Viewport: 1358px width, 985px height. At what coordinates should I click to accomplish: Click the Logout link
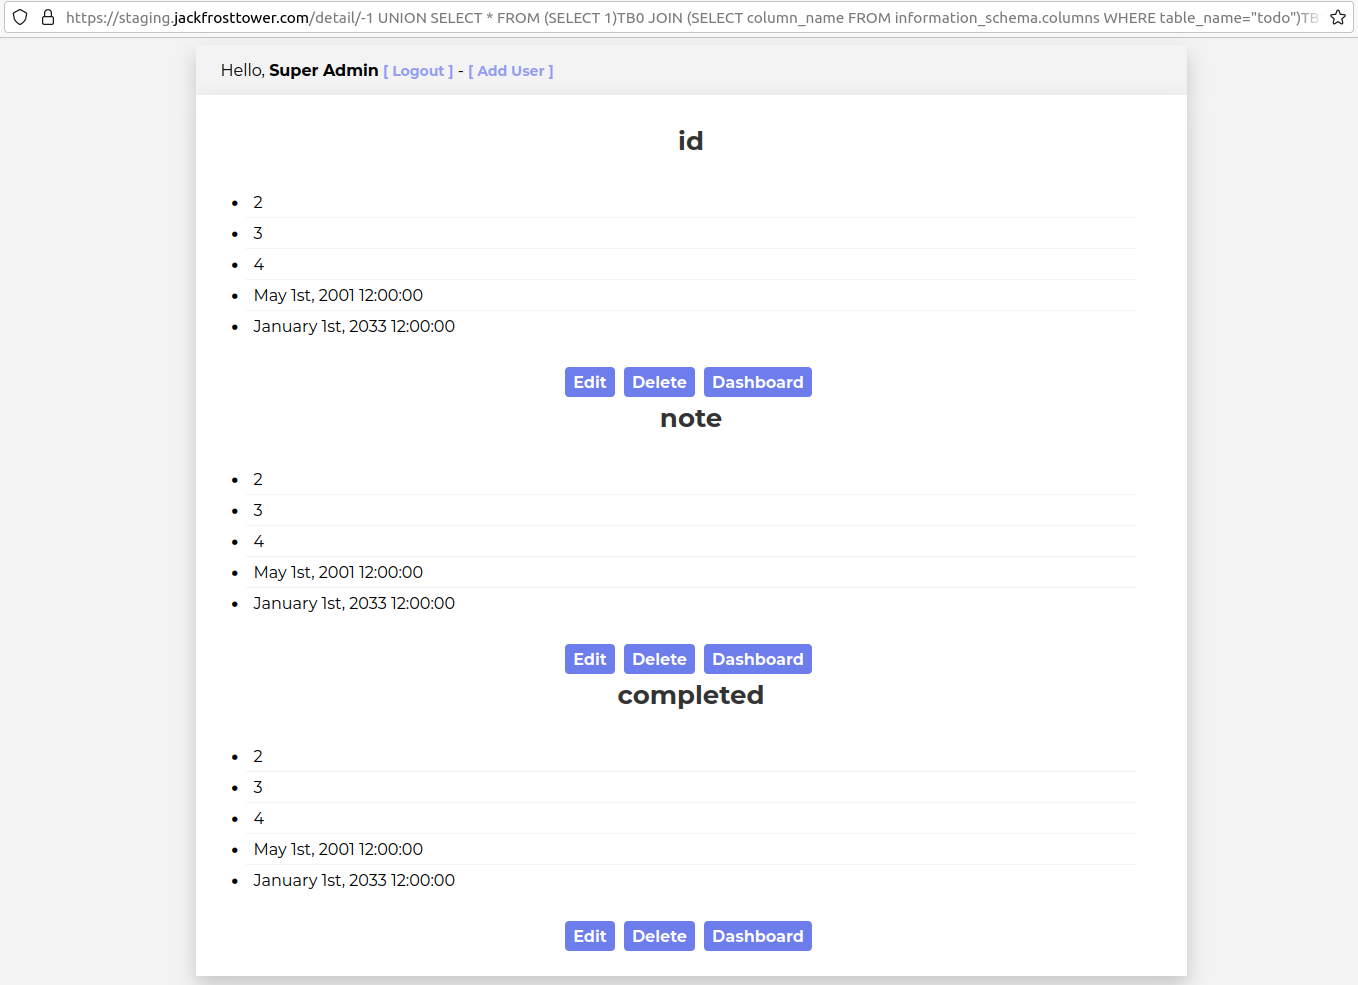(x=418, y=71)
